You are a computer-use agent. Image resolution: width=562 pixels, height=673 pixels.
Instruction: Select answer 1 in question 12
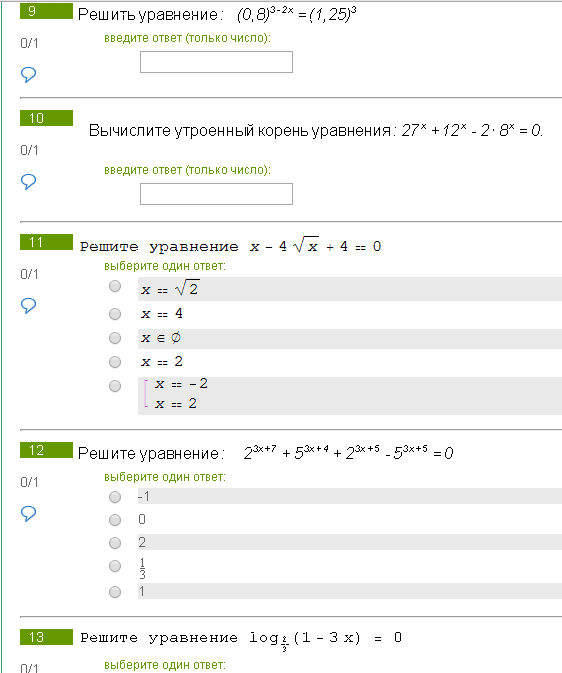point(115,592)
